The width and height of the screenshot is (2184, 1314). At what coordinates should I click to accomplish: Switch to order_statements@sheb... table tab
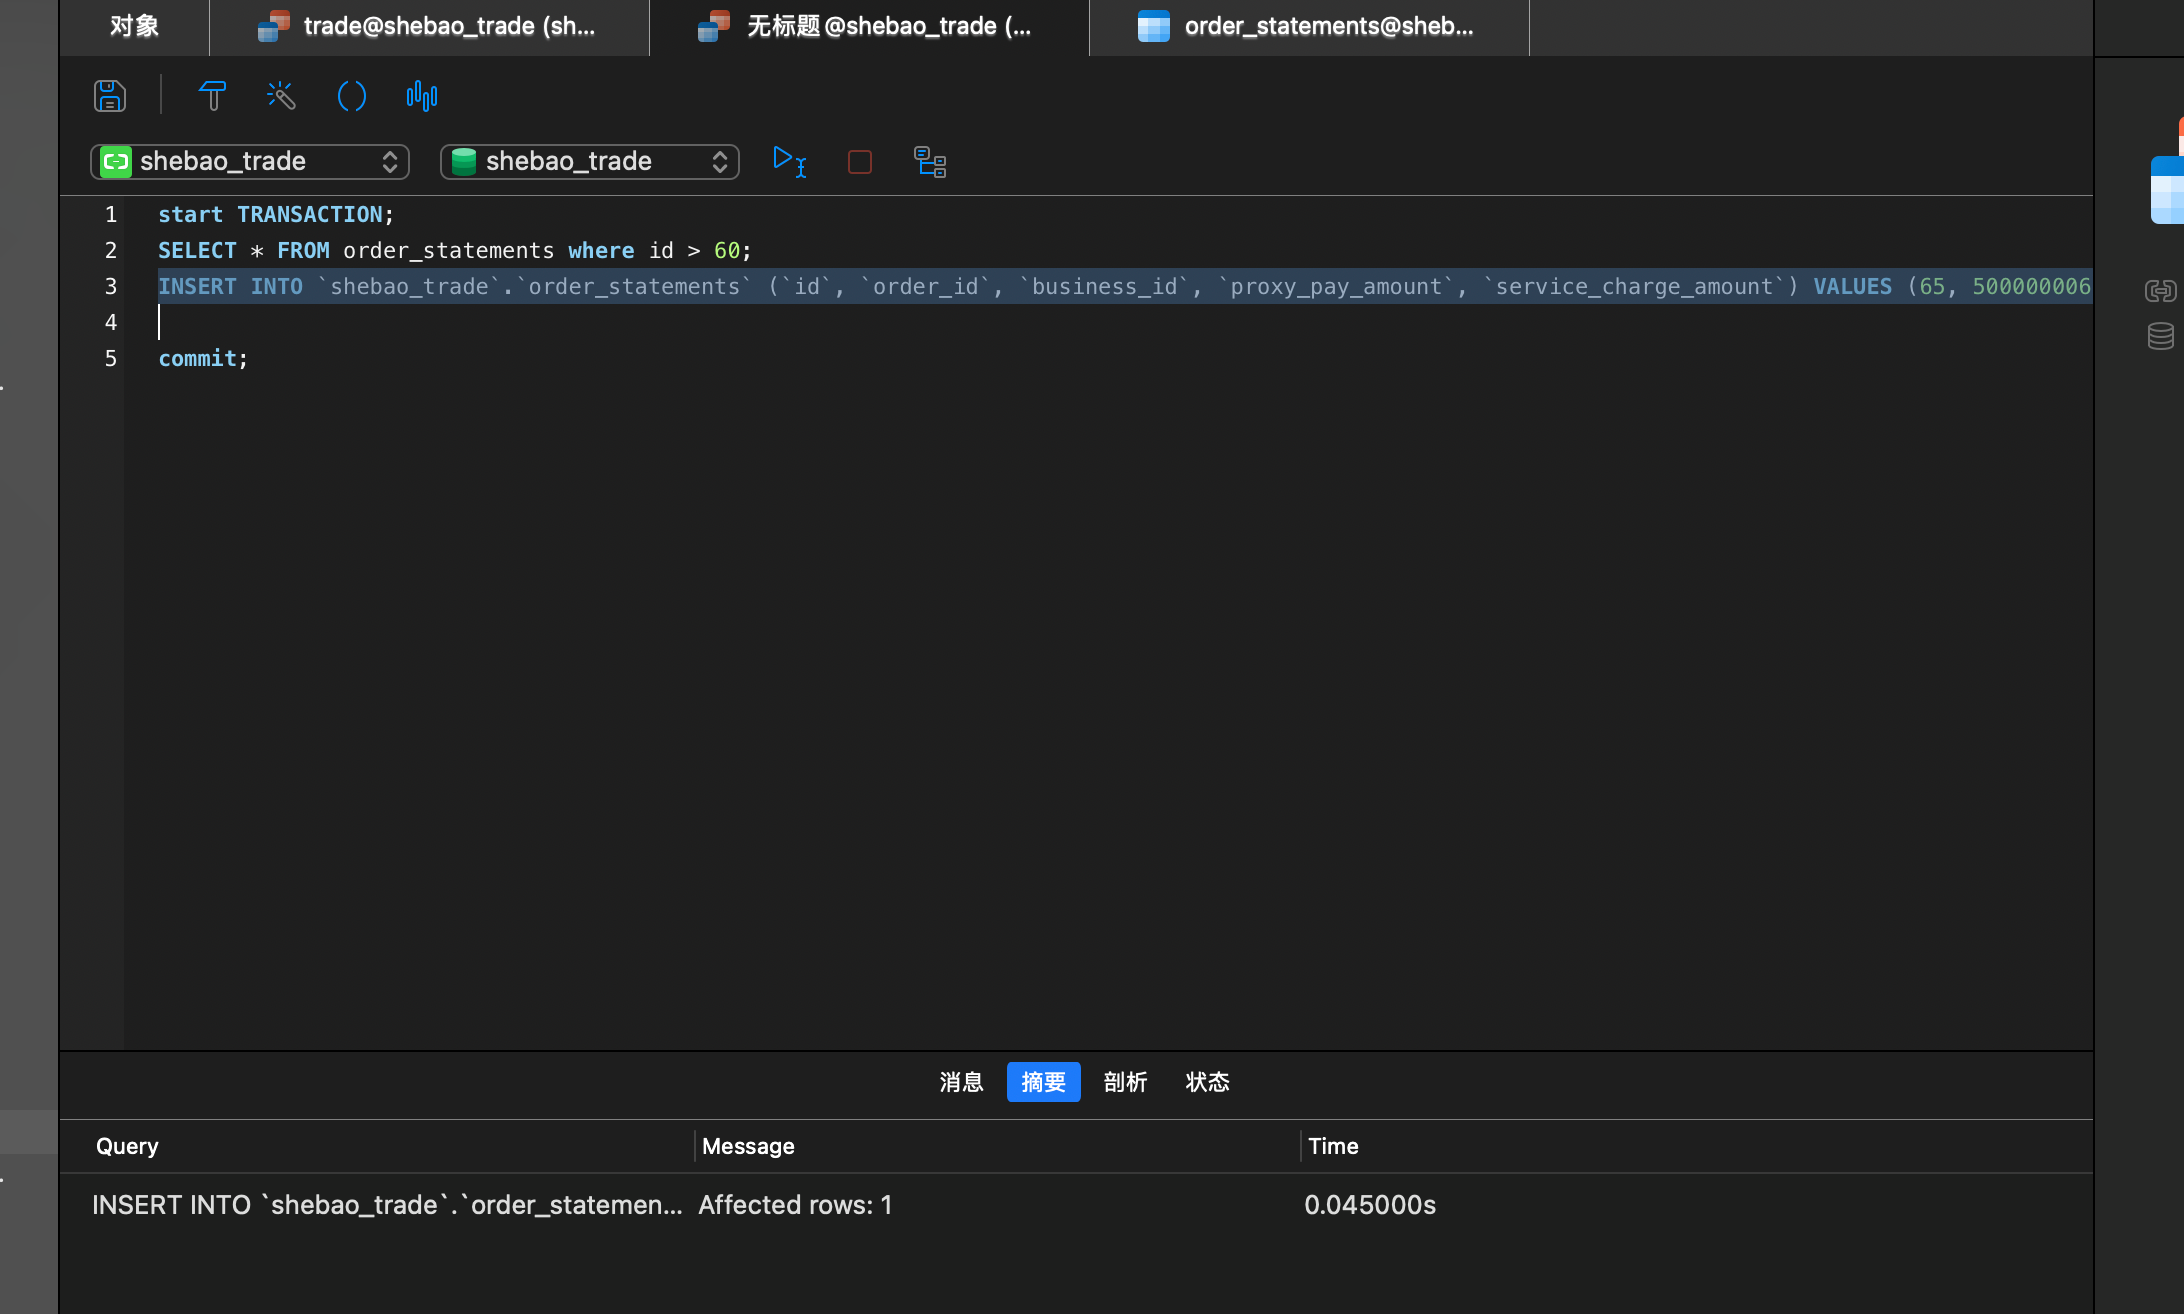tap(1309, 26)
